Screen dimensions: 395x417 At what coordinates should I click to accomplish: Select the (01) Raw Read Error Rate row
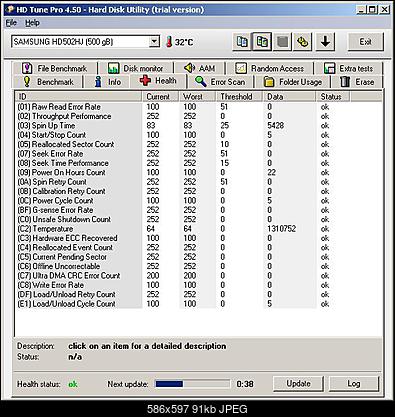[x=199, y=107]
